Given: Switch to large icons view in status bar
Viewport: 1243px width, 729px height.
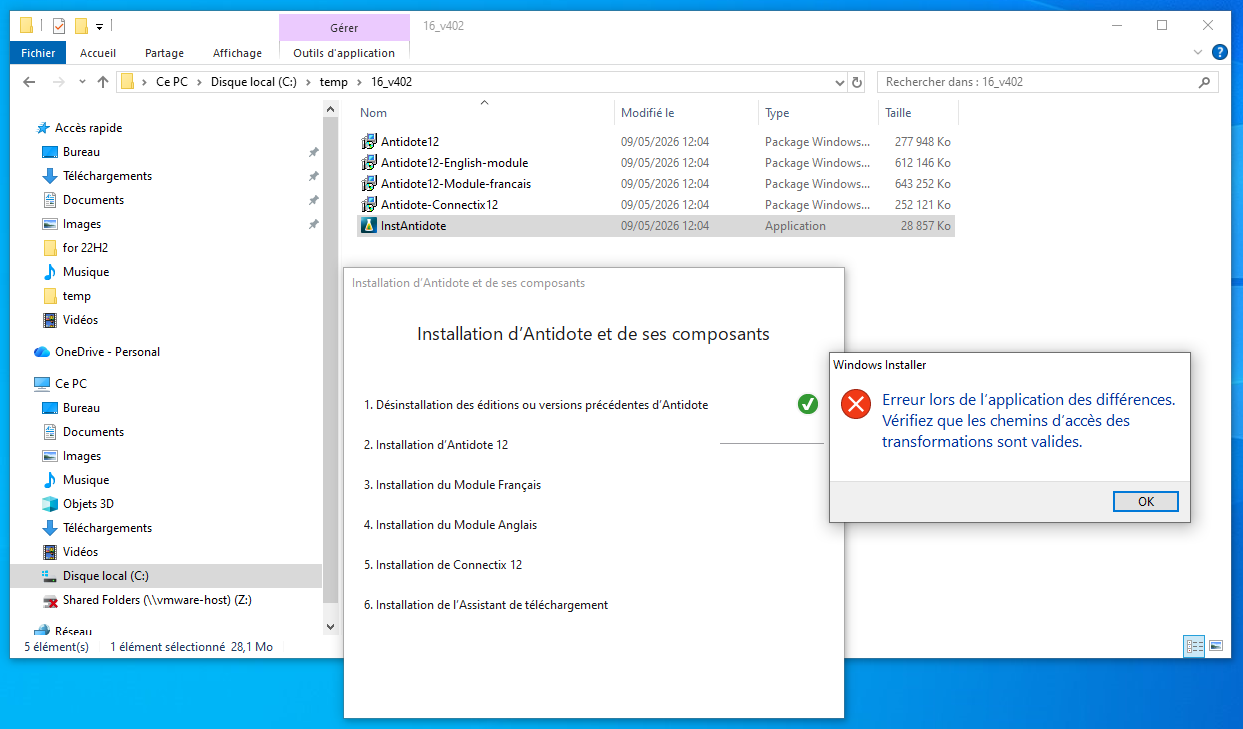Looking at the screenshot, I should pos(1216,646).
